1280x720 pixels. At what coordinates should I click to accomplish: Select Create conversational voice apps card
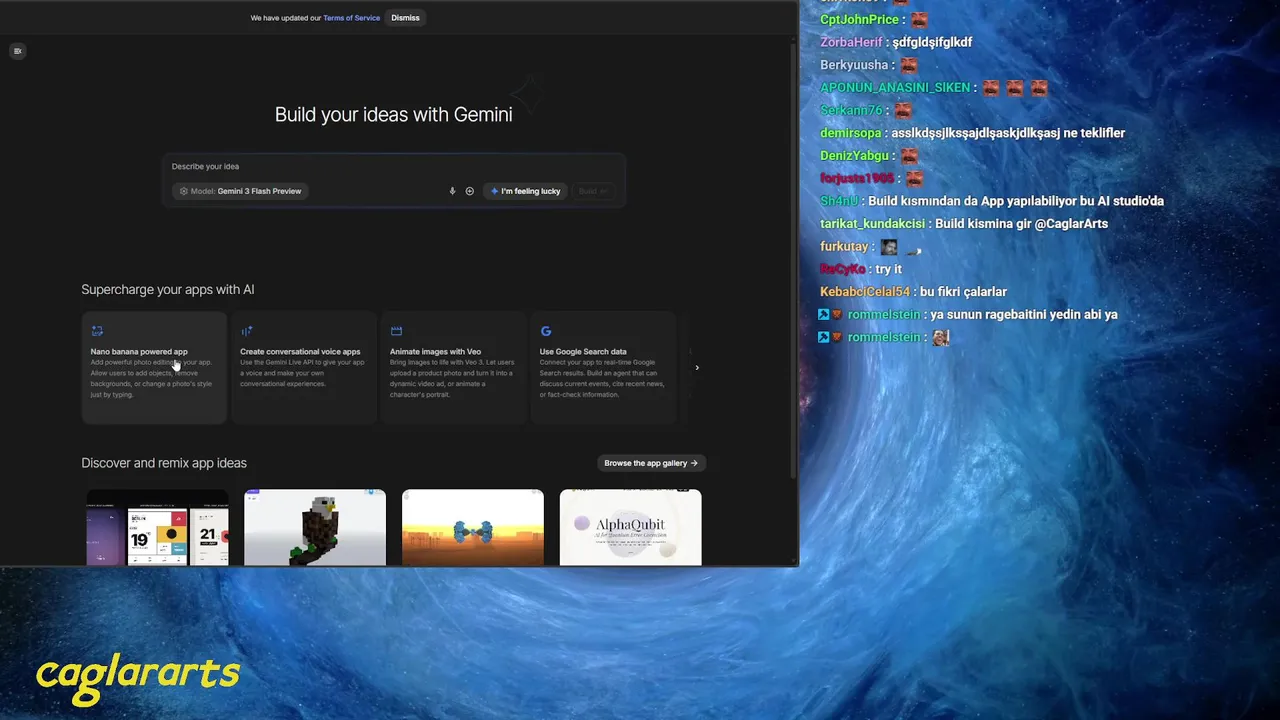(x=304, y=367)
